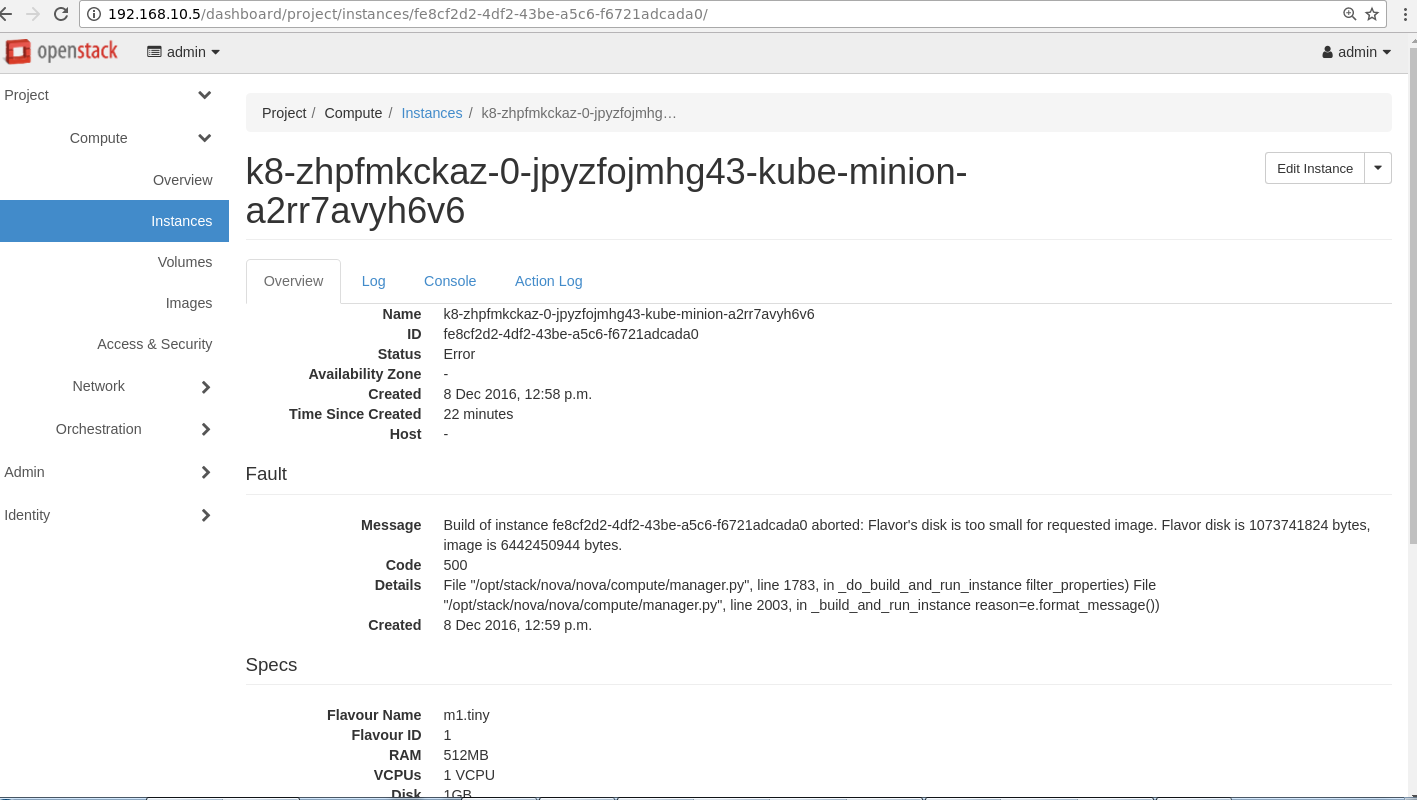Open the zoom magnifier icon in address bar
This screenshot has width=1417, height=800.
(1350, 14)
